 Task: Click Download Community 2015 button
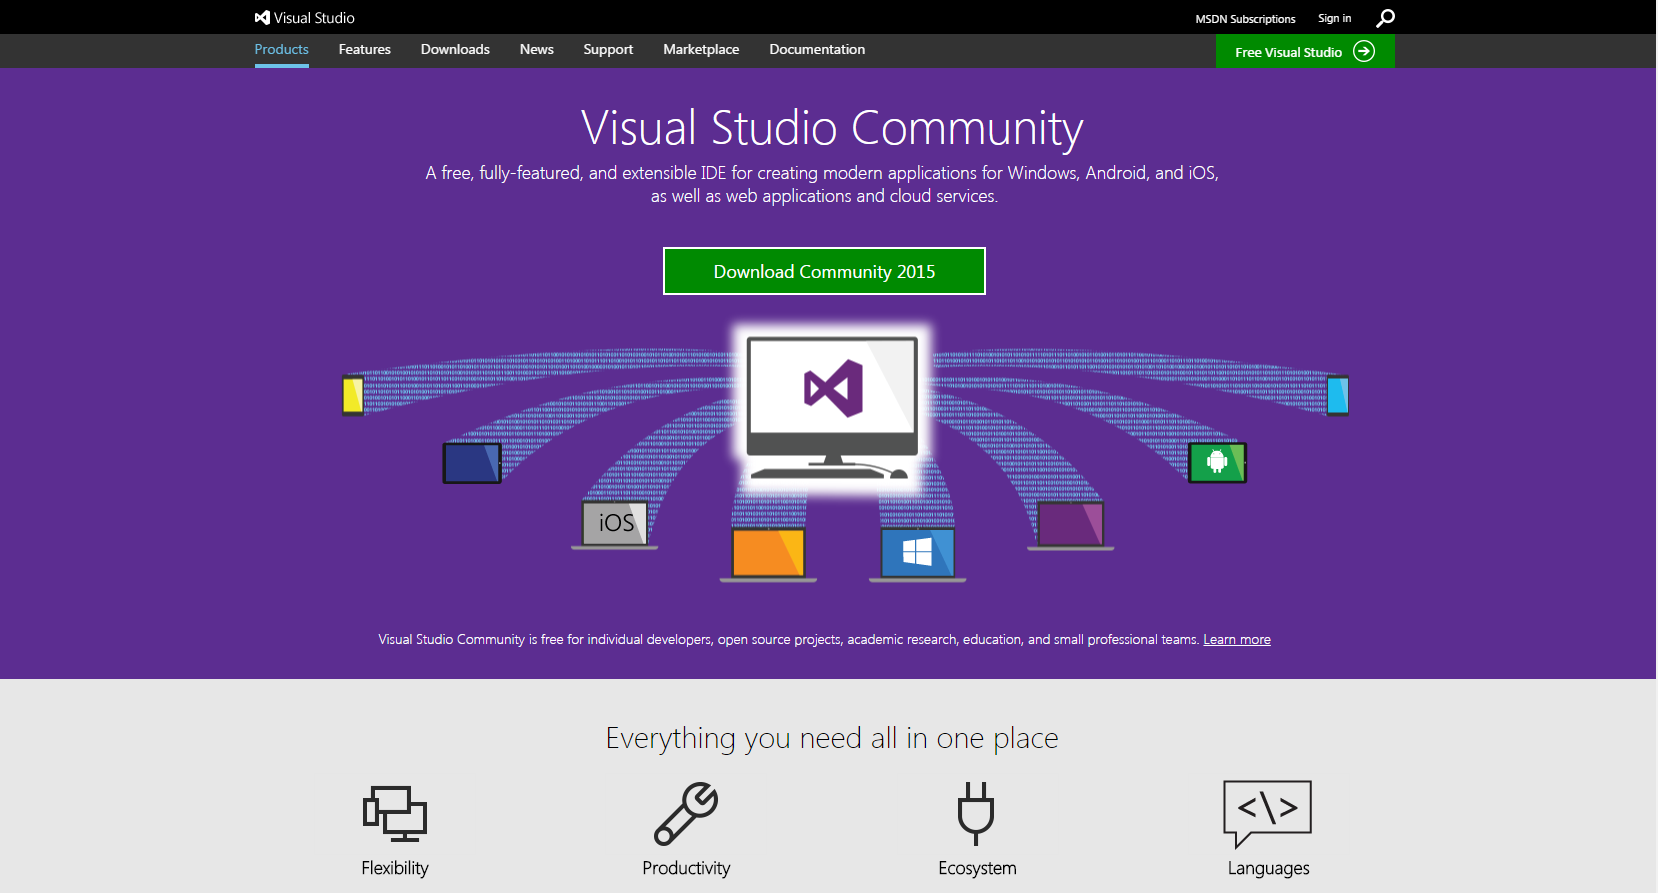coord(824,271)
